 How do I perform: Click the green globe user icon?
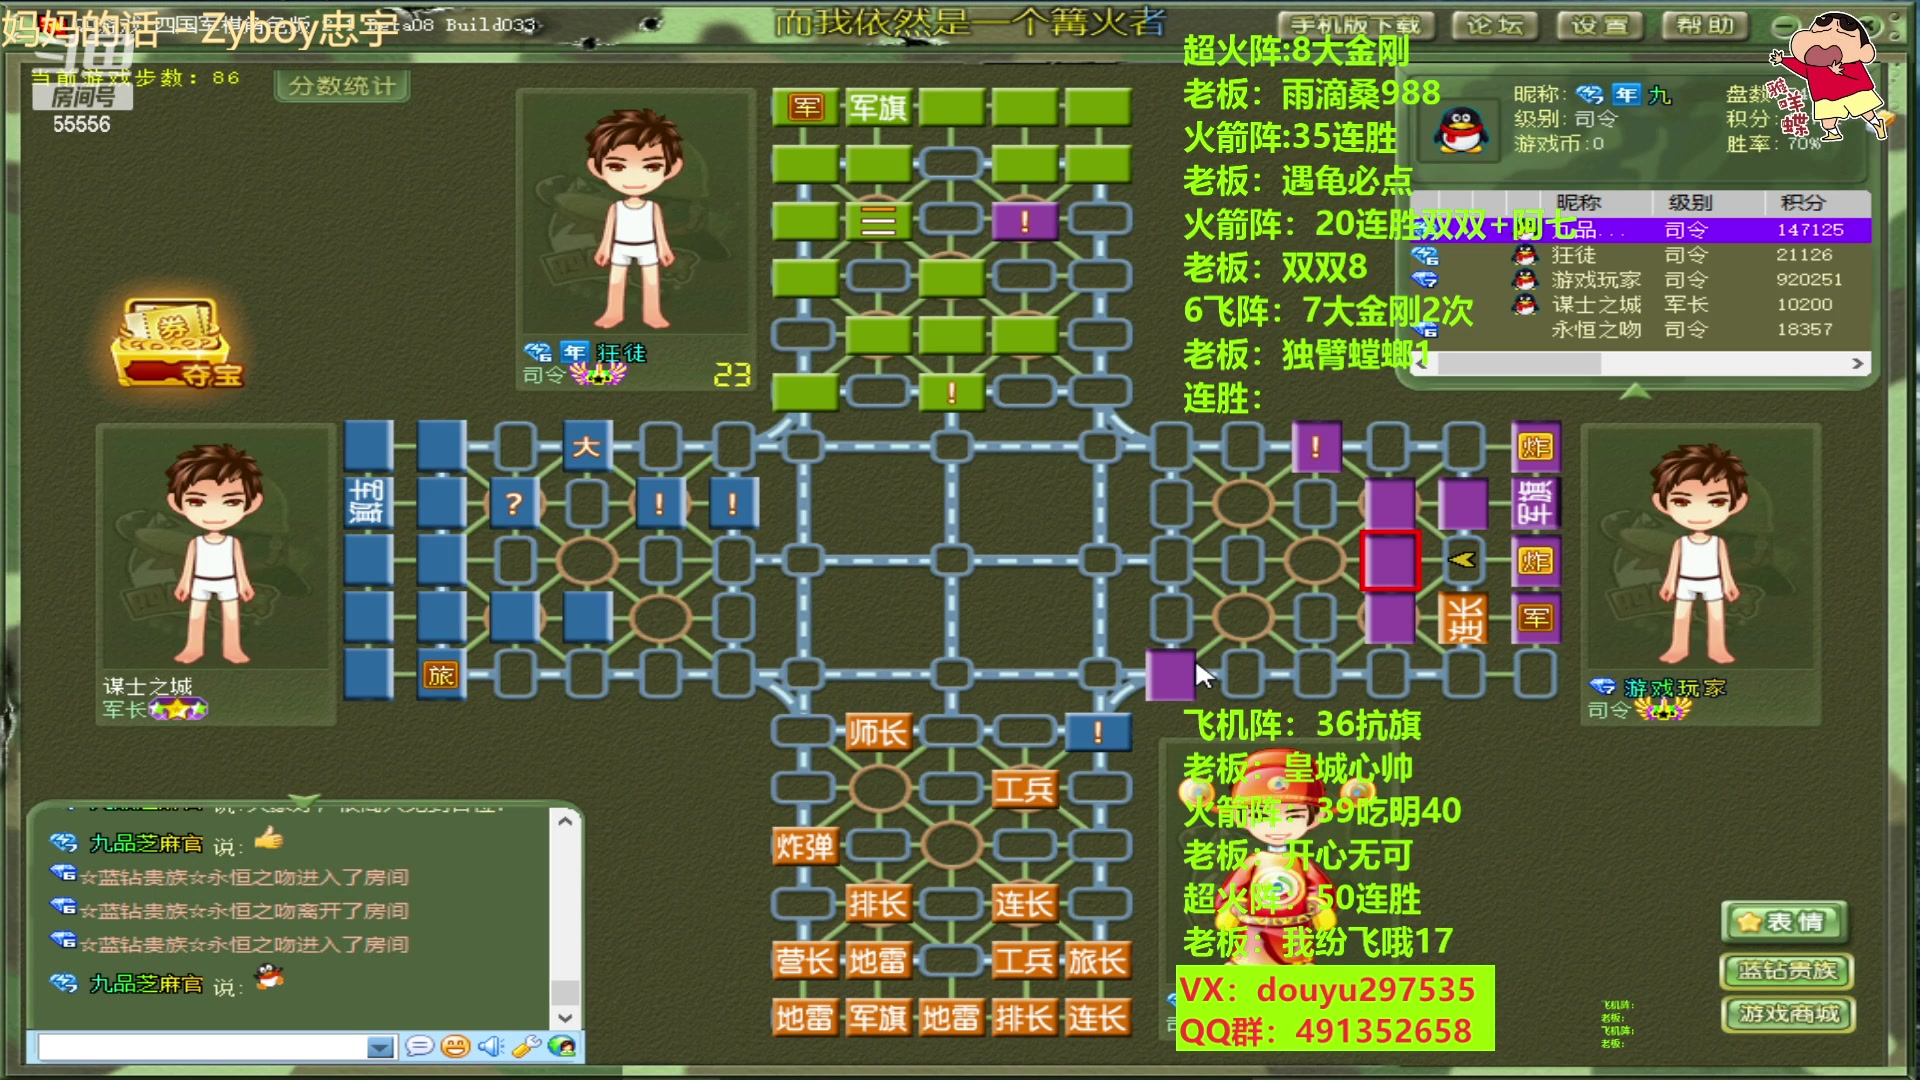(562, 1046)
